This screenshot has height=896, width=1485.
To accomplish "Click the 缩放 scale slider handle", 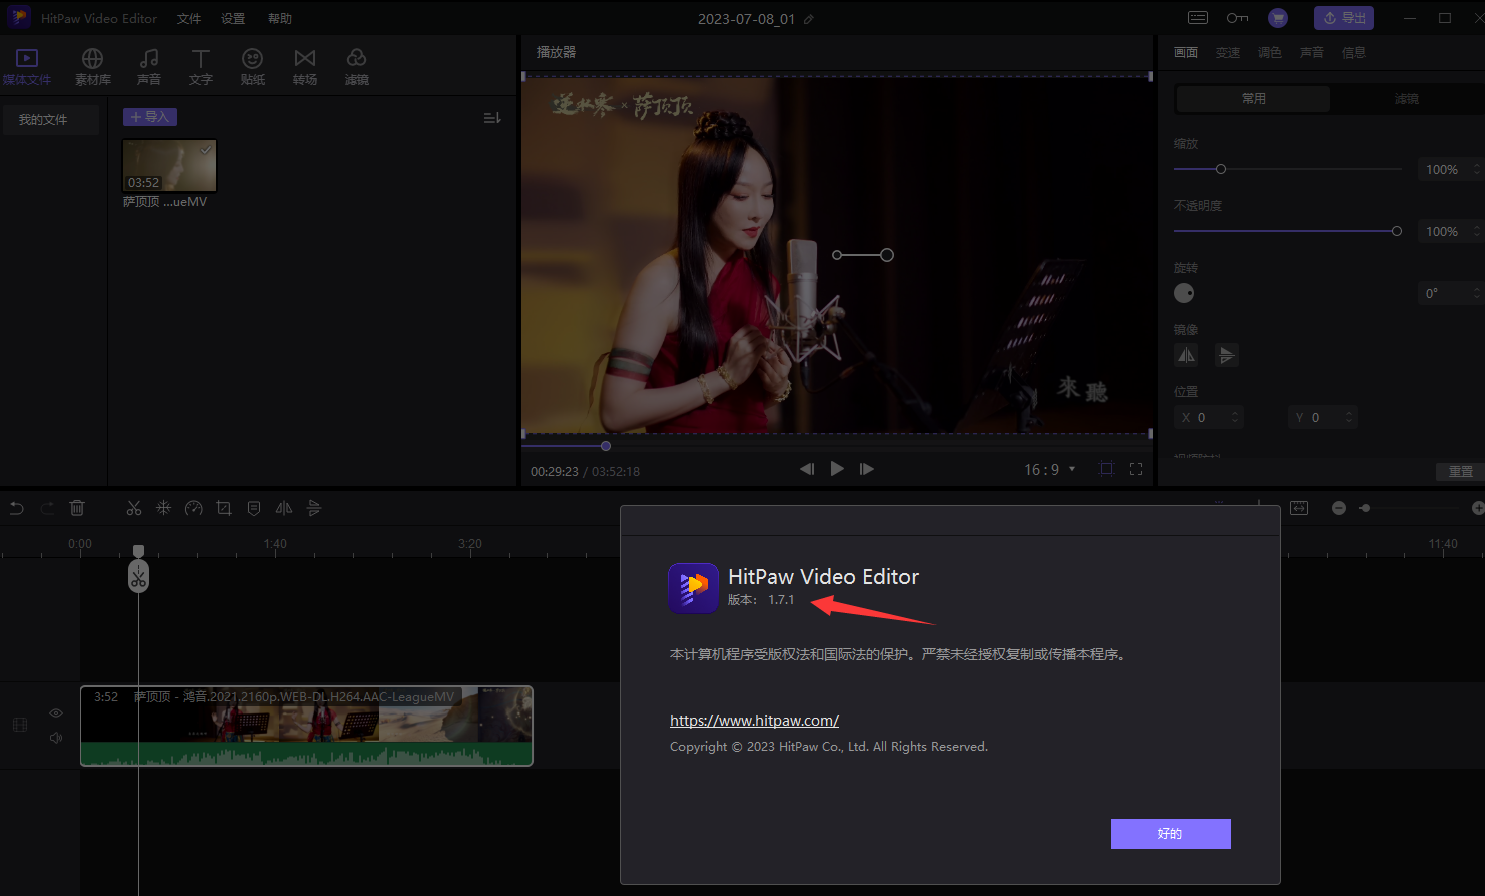I will pos(1221,169).
